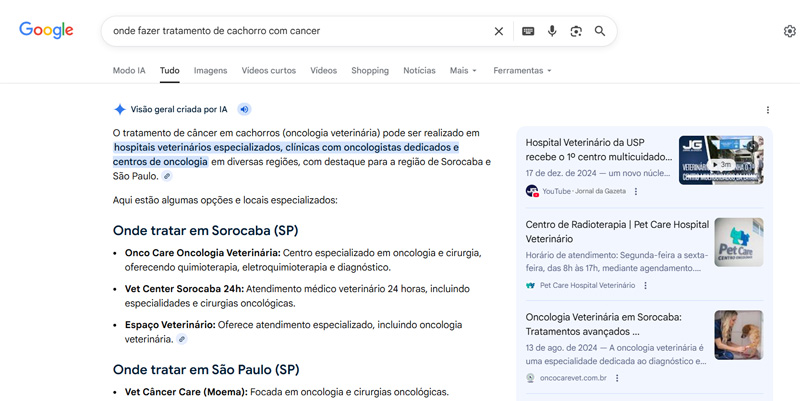Open options dots beside oncocarevet.com.br
The width and height of the screenshot is (800, 401).
617,378
